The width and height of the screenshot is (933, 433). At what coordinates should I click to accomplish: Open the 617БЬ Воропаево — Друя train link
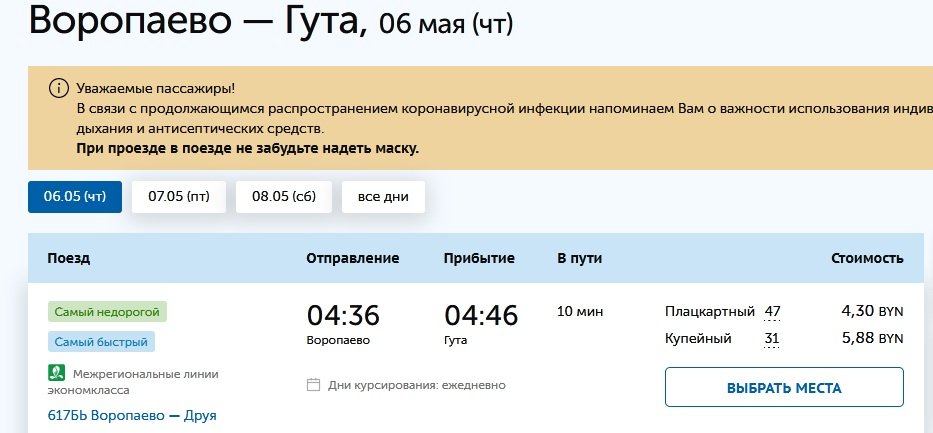(x=132, y=415)
